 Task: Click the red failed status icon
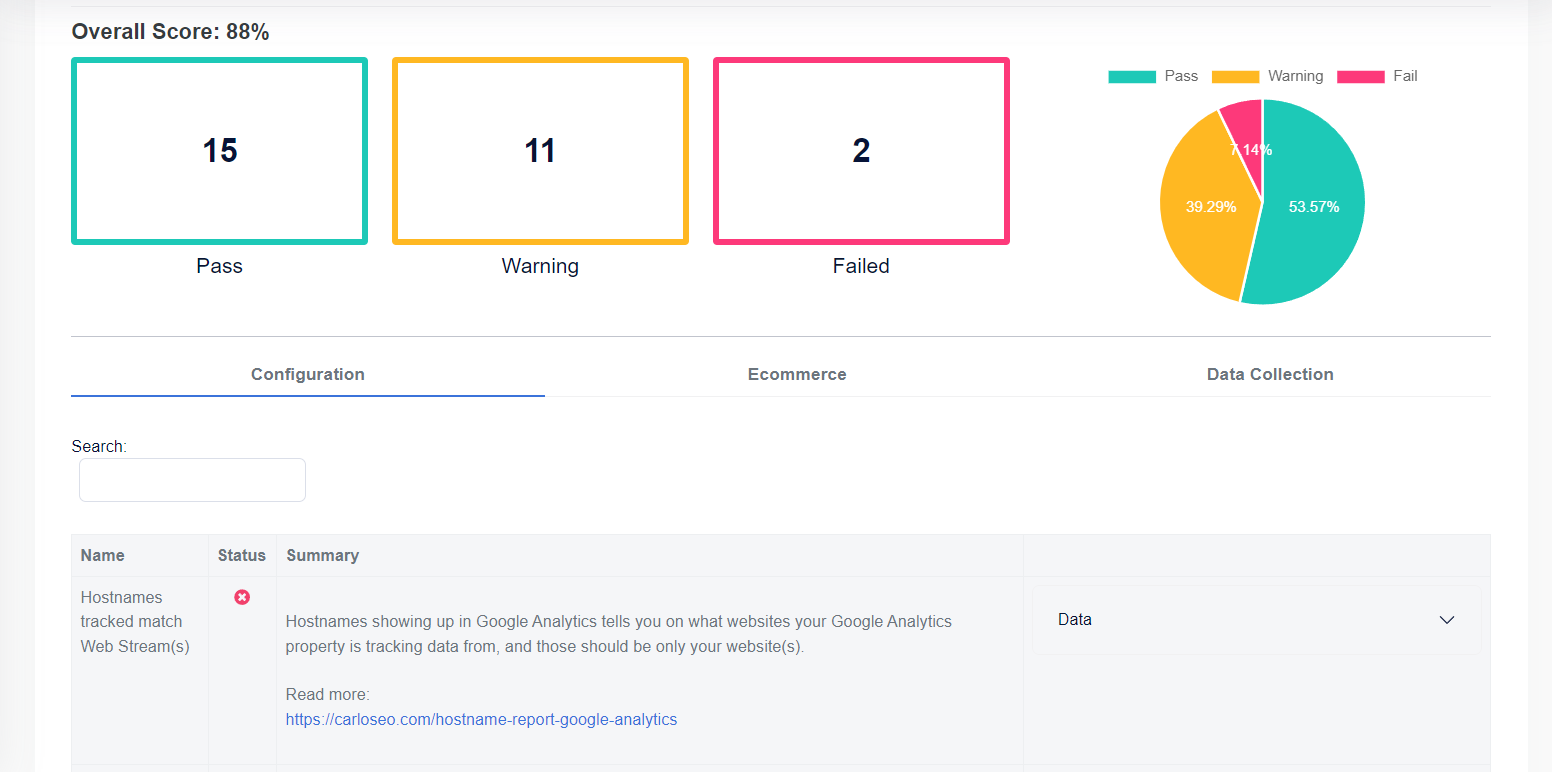click(242, 597)
